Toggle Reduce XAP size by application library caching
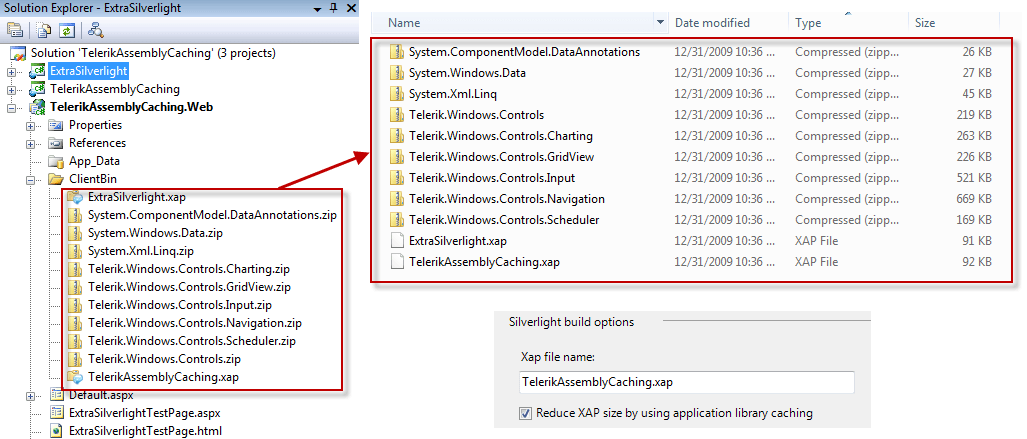Image resolution: width=1027 pixels, height=439 pixels. [525, 413]
